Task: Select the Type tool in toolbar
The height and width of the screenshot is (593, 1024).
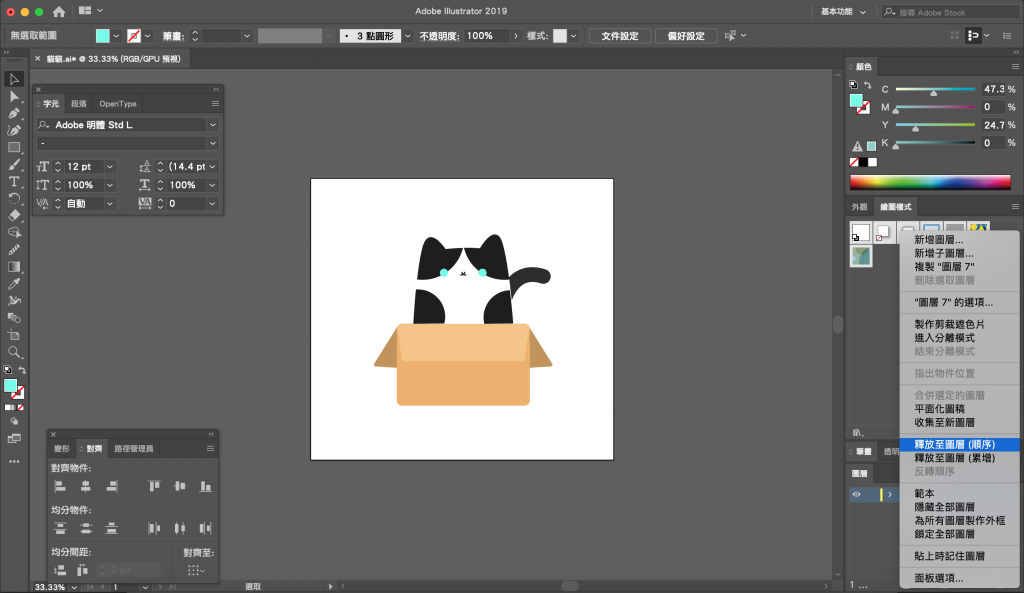Action: point(14,181)
